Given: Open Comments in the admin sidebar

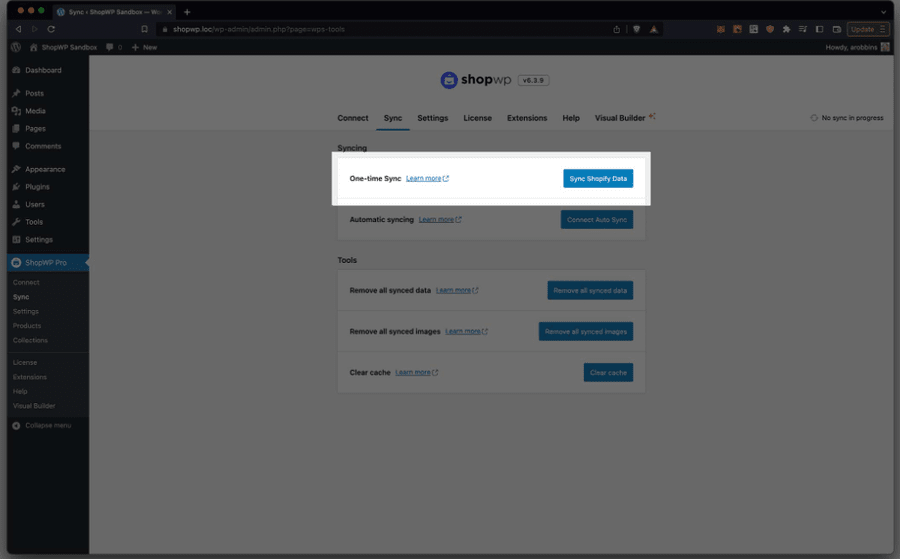Looking at the screenshot, I should click(43, 146).
